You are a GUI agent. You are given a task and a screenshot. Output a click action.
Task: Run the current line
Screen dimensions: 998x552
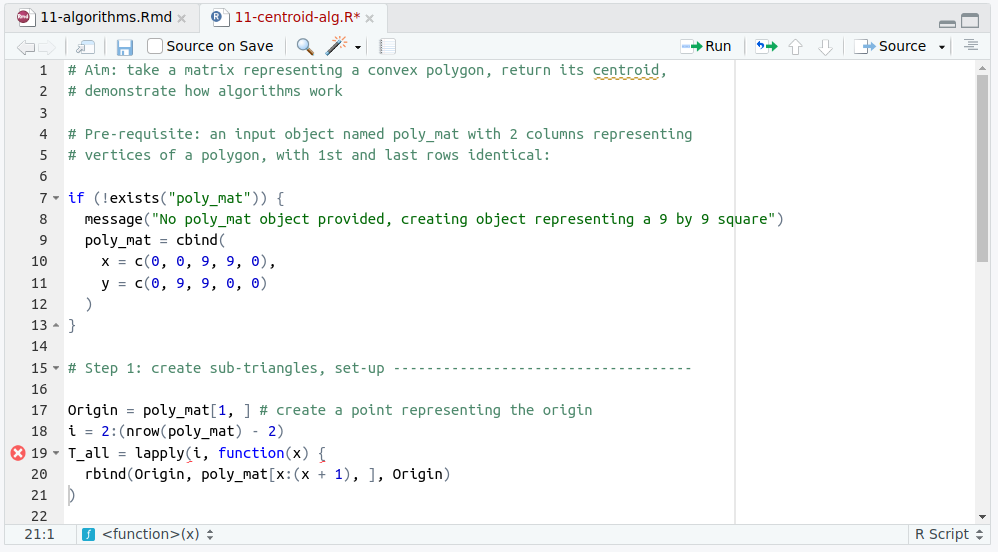[706, 46]
